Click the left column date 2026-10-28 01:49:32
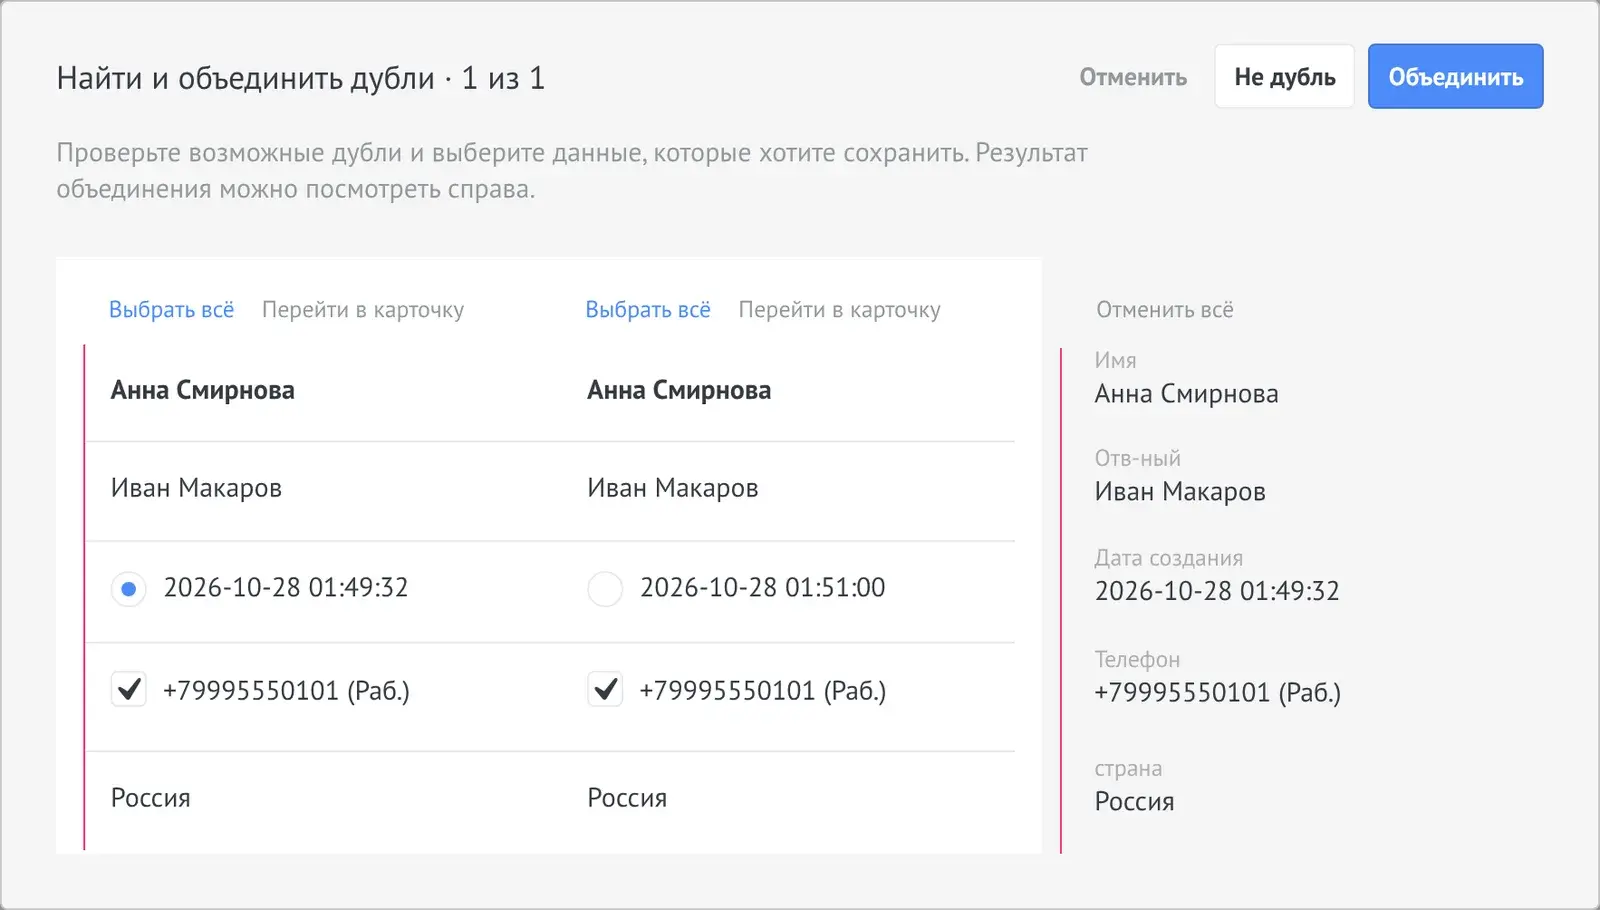Screen dimensions: 1600x910 (x=286, y=588)
